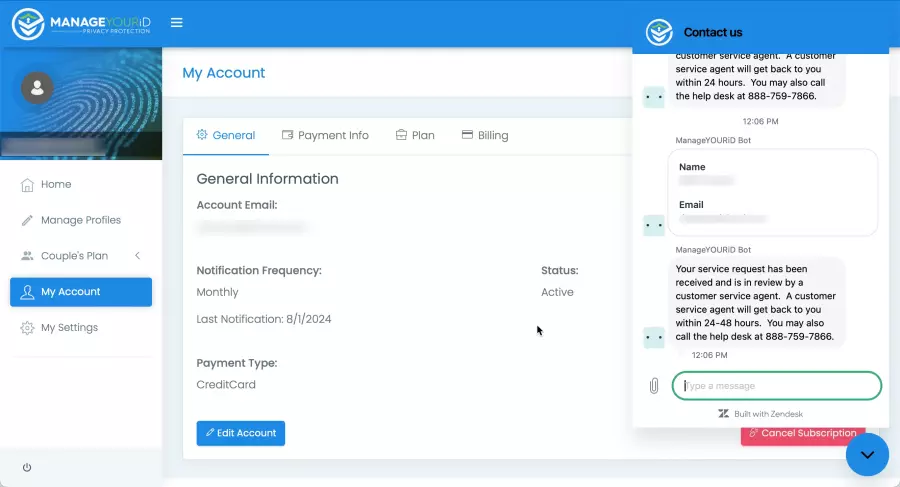Image resolution: width=900 pixels, height=487 pixels.
Task: Click the power logout icon
Action: 27,467
